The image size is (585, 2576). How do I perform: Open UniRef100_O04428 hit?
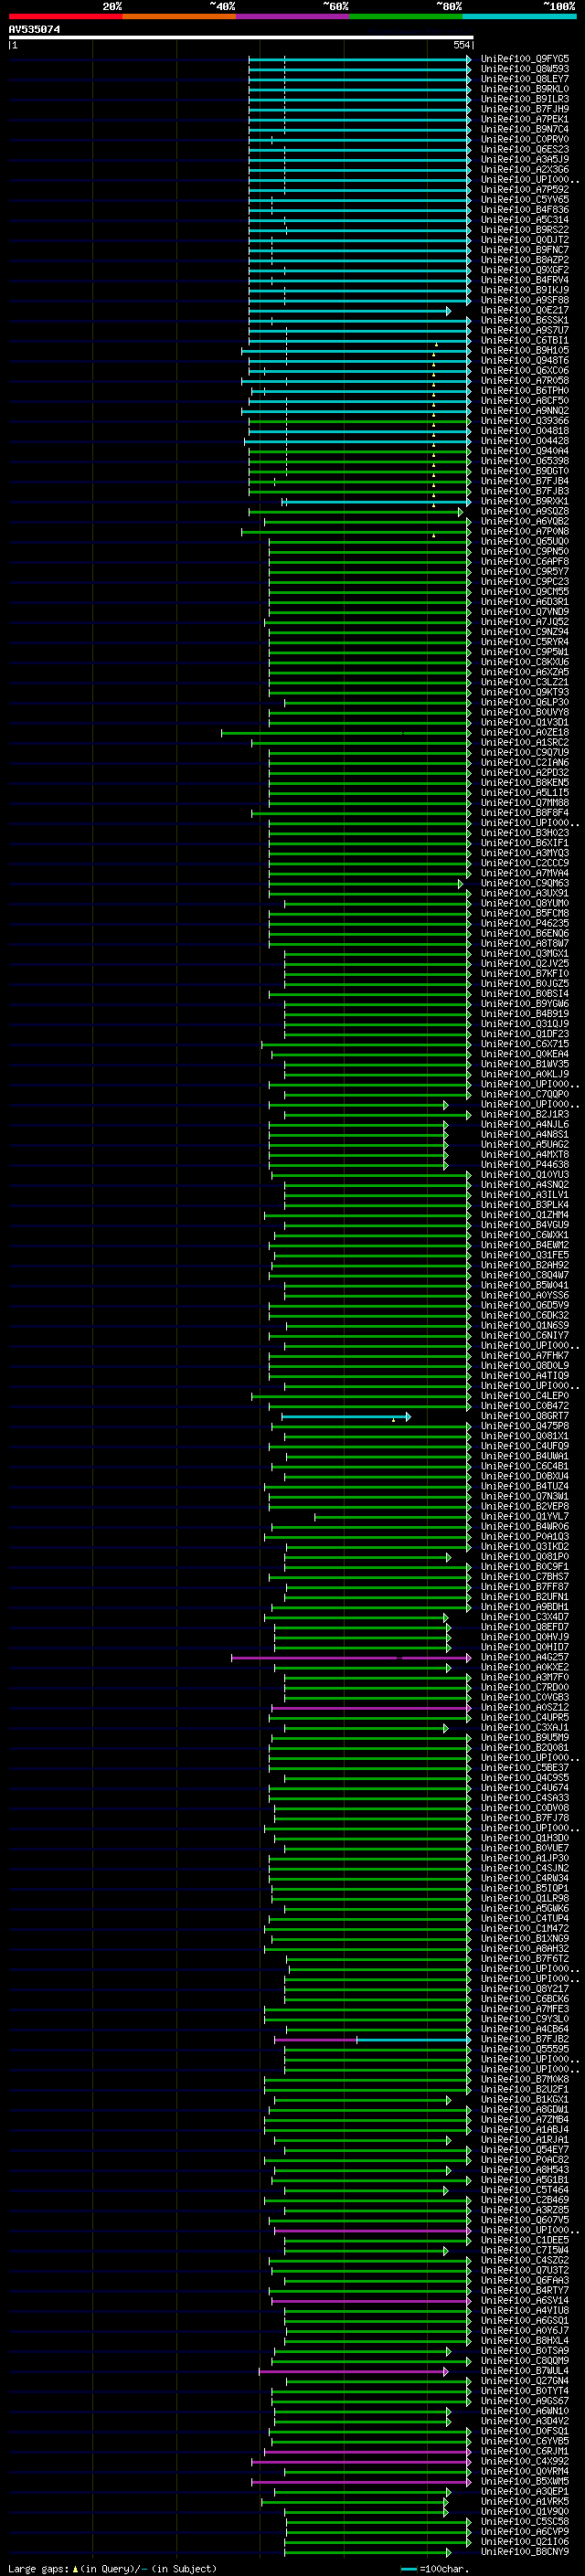click(525, 441)
